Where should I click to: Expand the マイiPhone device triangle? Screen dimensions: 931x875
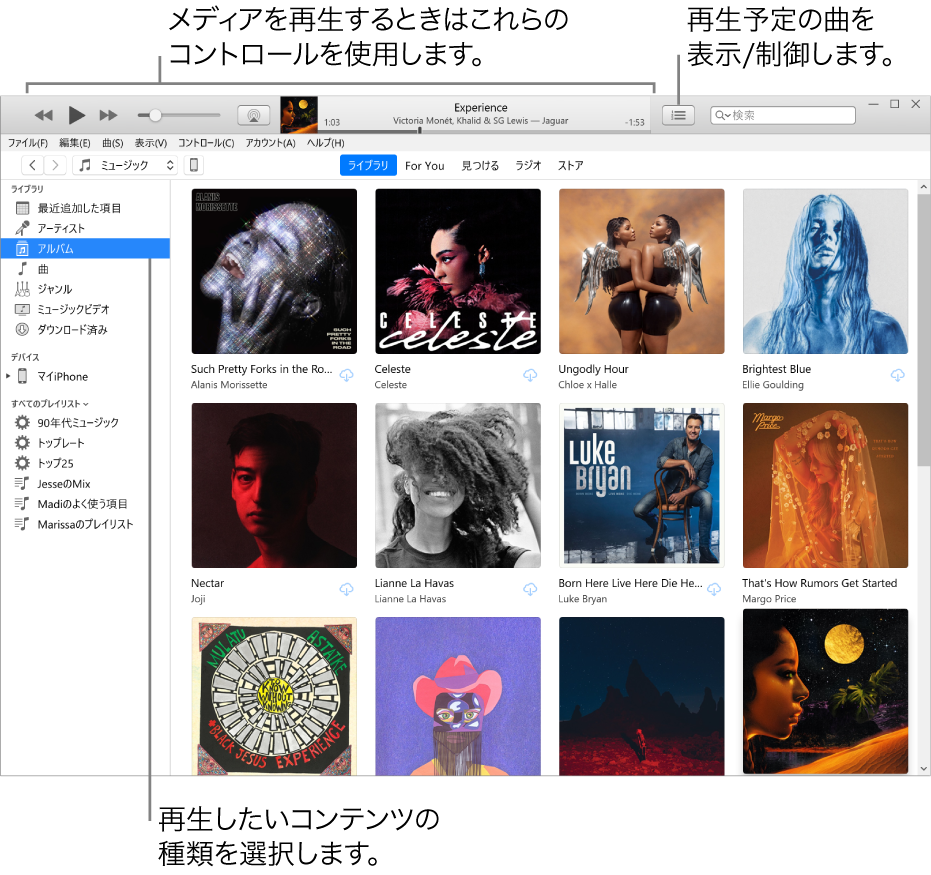[8, 376]
